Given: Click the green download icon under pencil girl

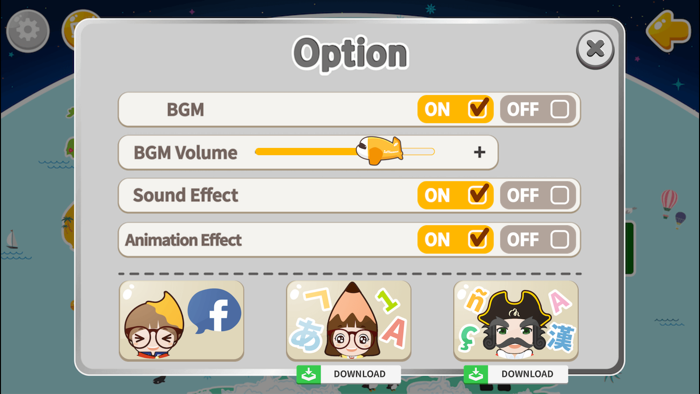Looking at the screenshot, I should pyautogui.click(x=308, y=374).
